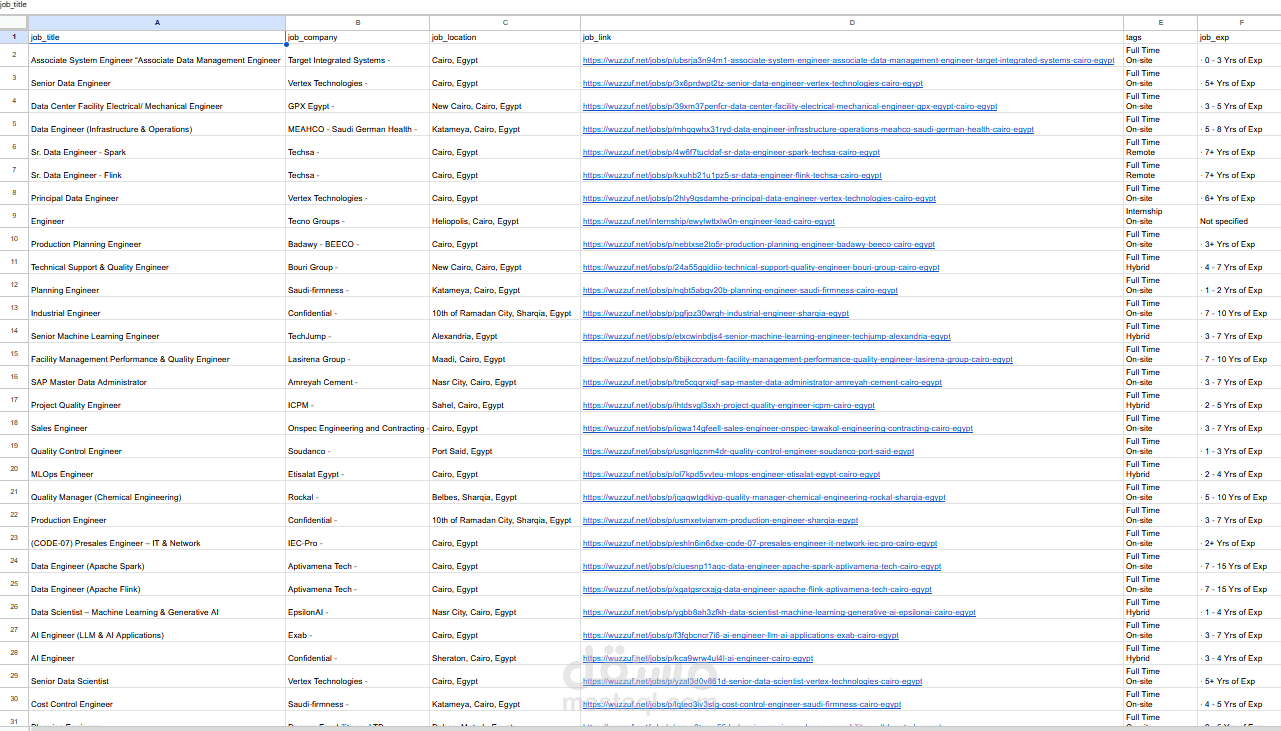
Task: Select the 'Production Planning Engineer' cell
Action: pos(157,240)
